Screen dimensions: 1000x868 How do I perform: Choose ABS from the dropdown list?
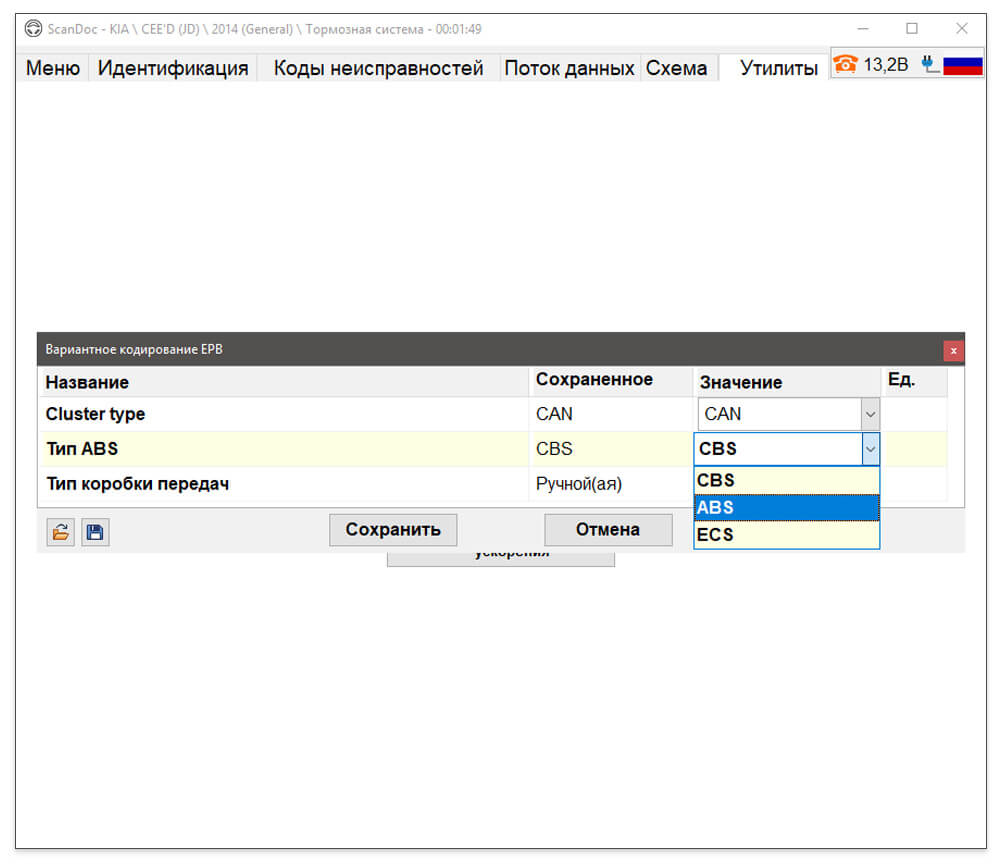click(x=786, y=508)
